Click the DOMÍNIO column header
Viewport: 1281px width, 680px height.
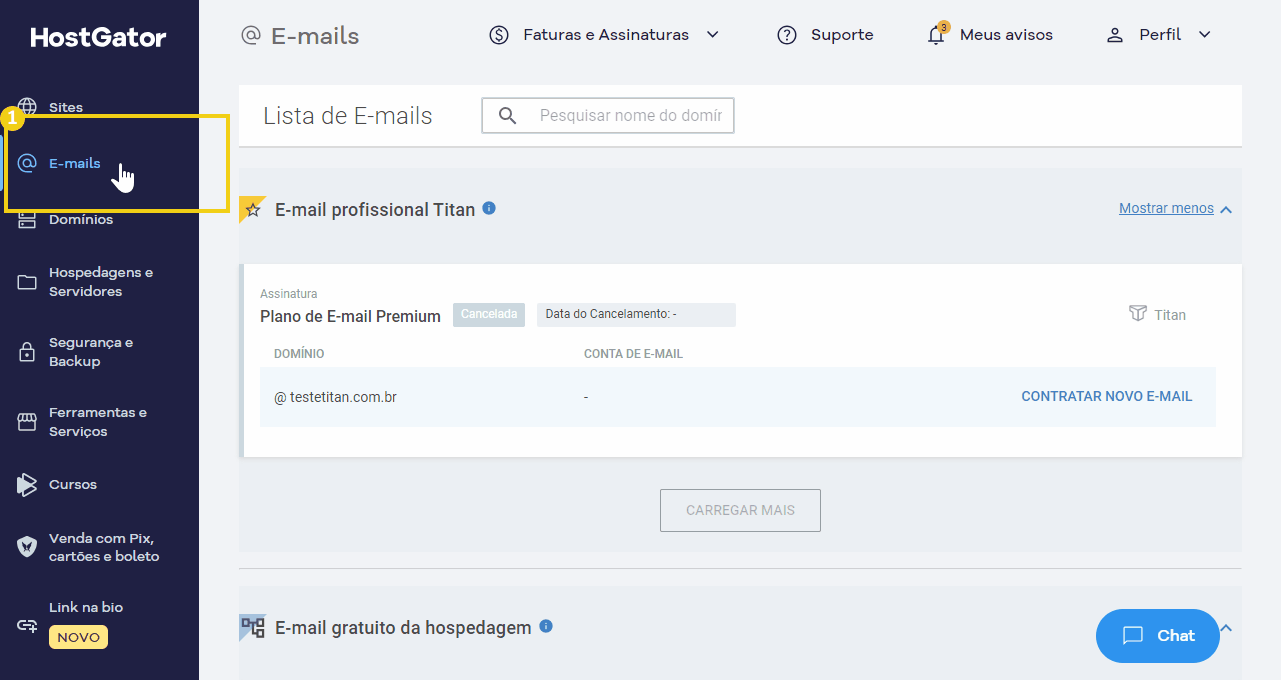point(299,354)
